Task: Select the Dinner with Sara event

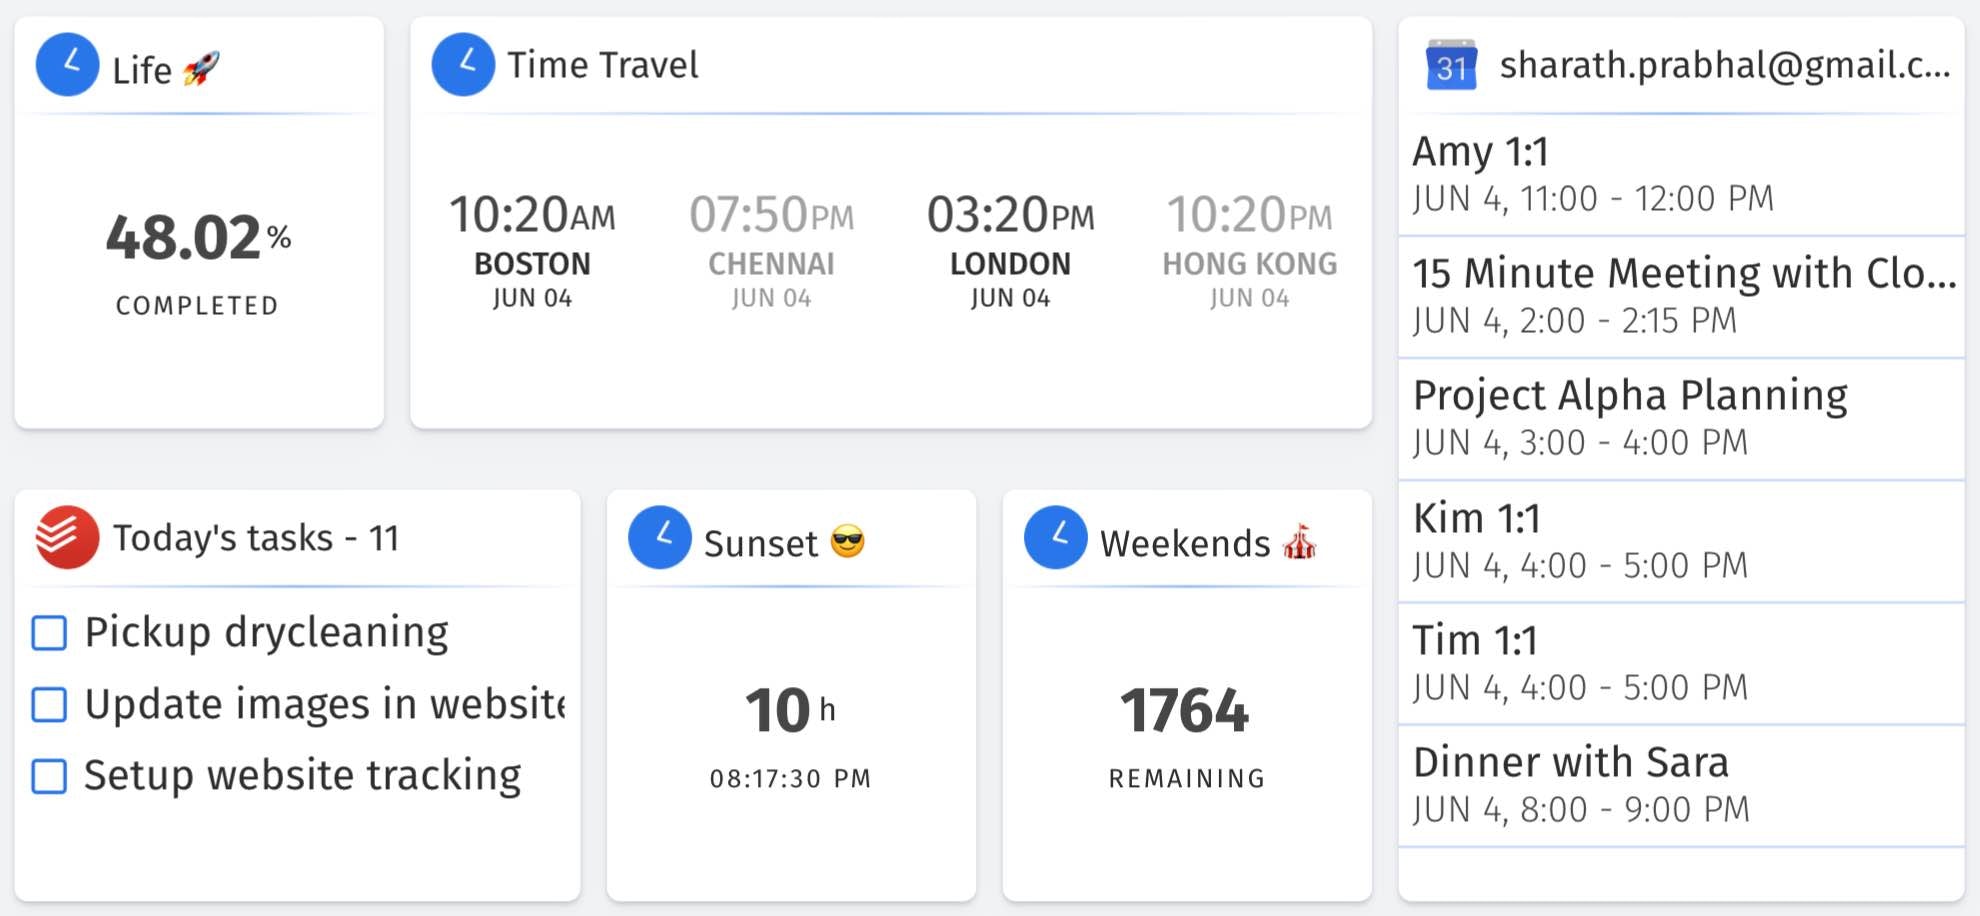Action: coord(1680,785)
